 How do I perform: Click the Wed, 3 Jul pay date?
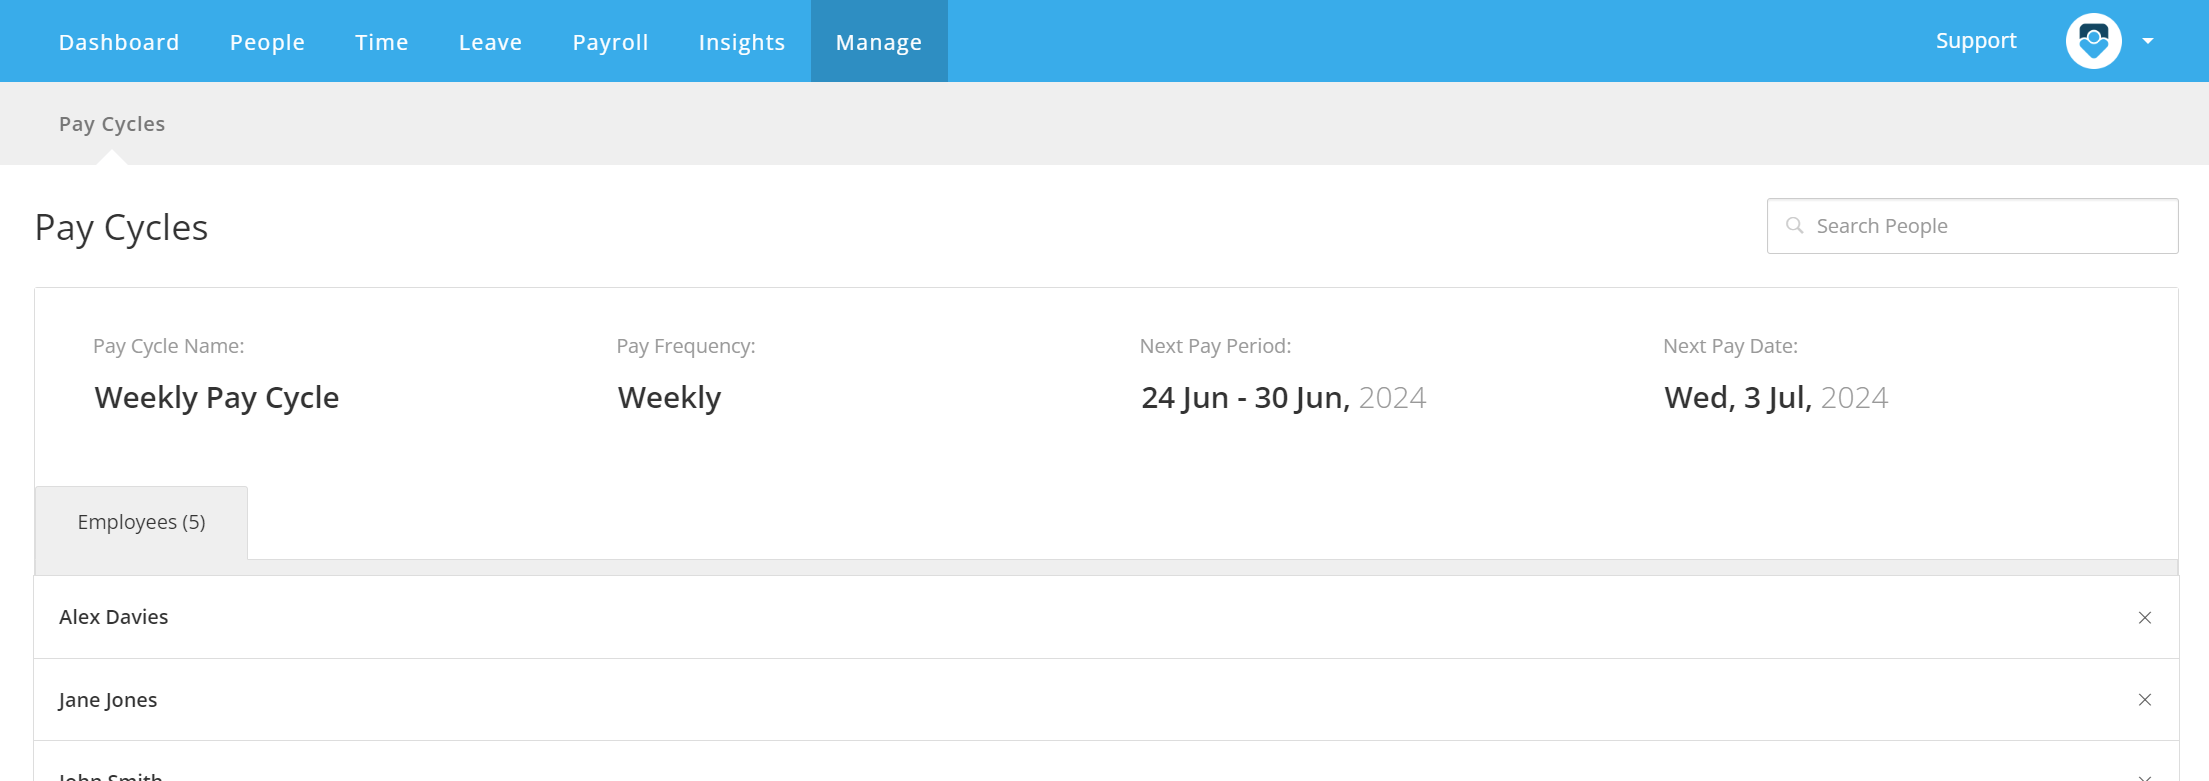1776,398
